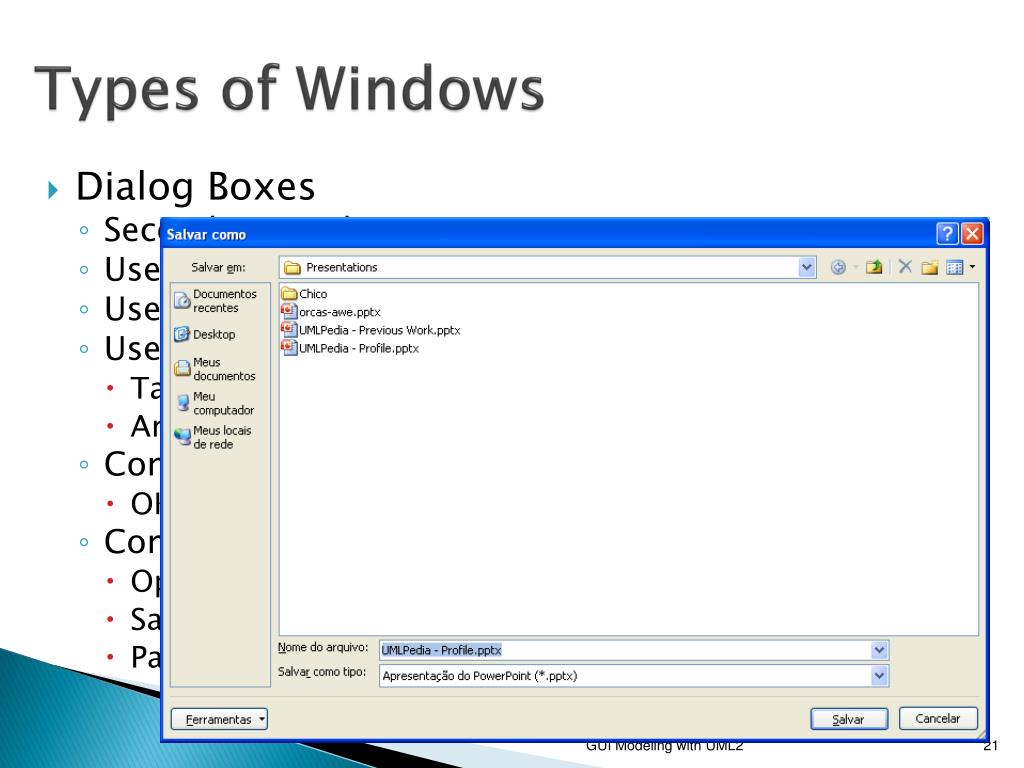Click the Help question mark button

click(x=947, y=234)
